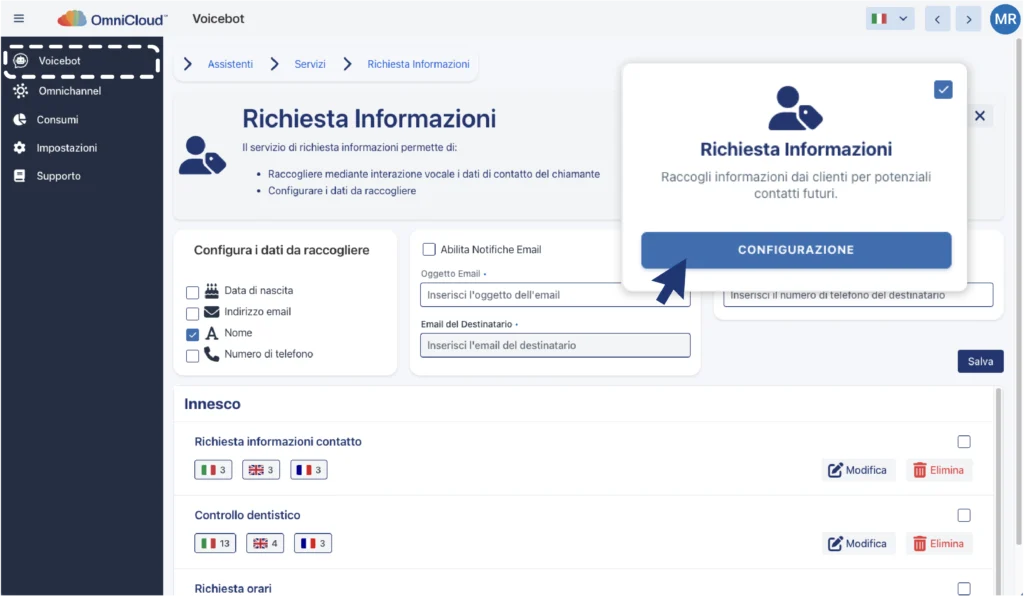Screen dimensions: 1024x596
Task: Open the MR user avatar
Action: pos(1004,19)
